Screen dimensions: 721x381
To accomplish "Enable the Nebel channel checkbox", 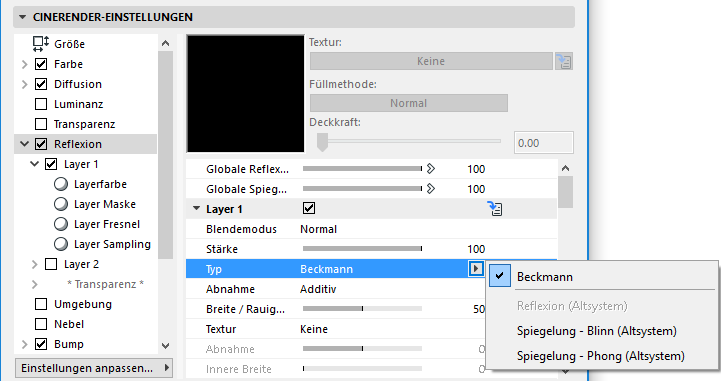I will tap(41, 324).
